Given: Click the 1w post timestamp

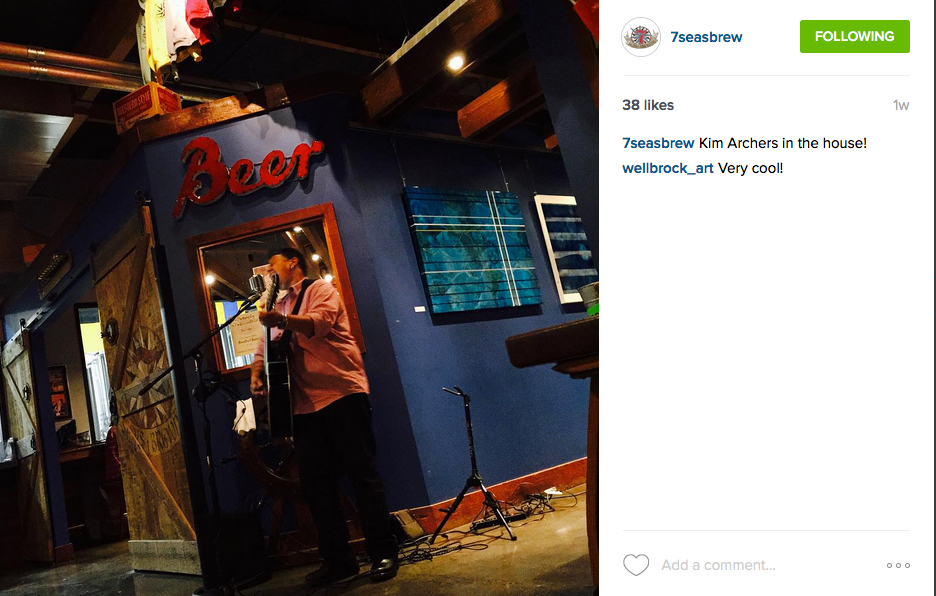Looking at the screenshot, I should (x=901, y=106).
